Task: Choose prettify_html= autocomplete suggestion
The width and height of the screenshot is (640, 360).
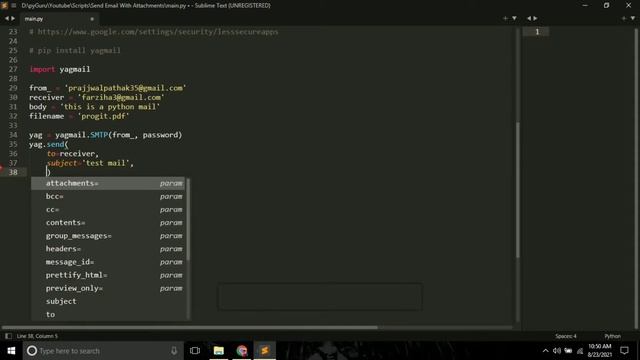Action: point(108,275)
